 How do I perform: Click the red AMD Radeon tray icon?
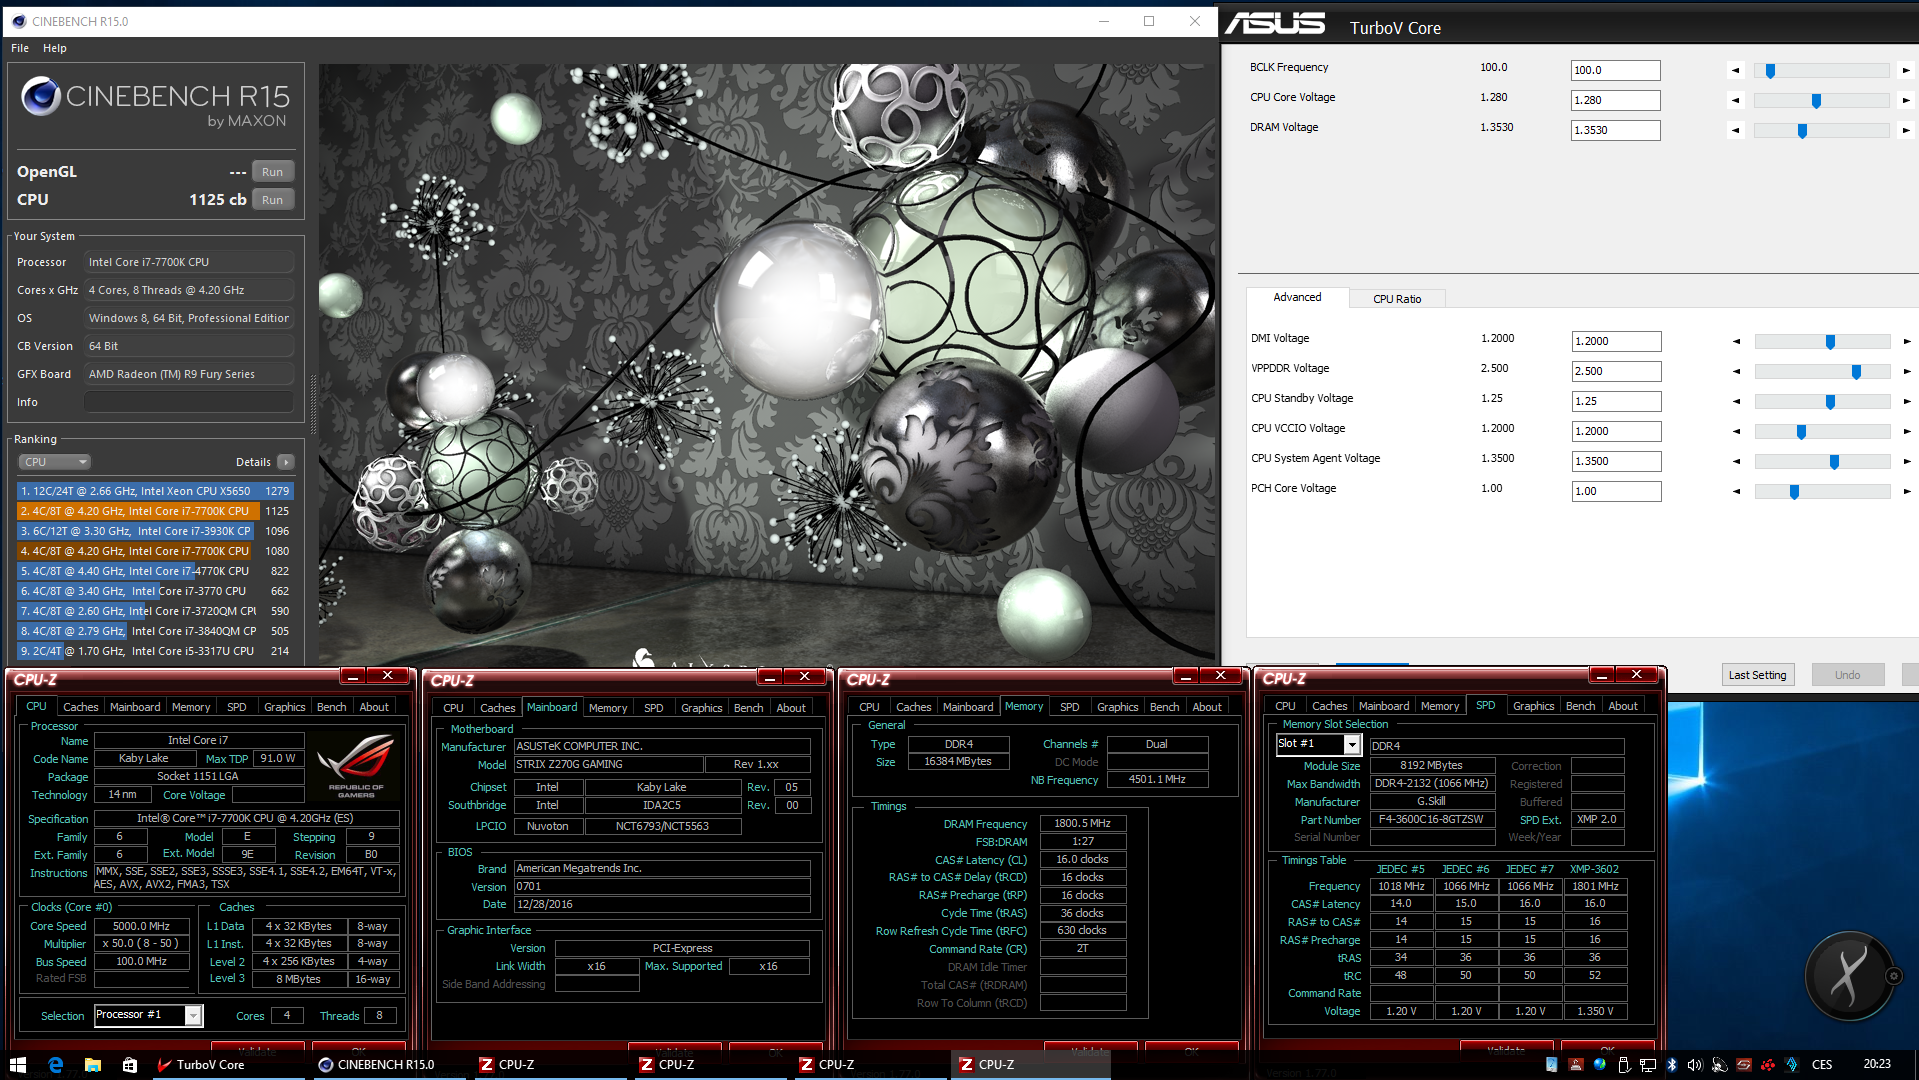coord(1768,1065)
